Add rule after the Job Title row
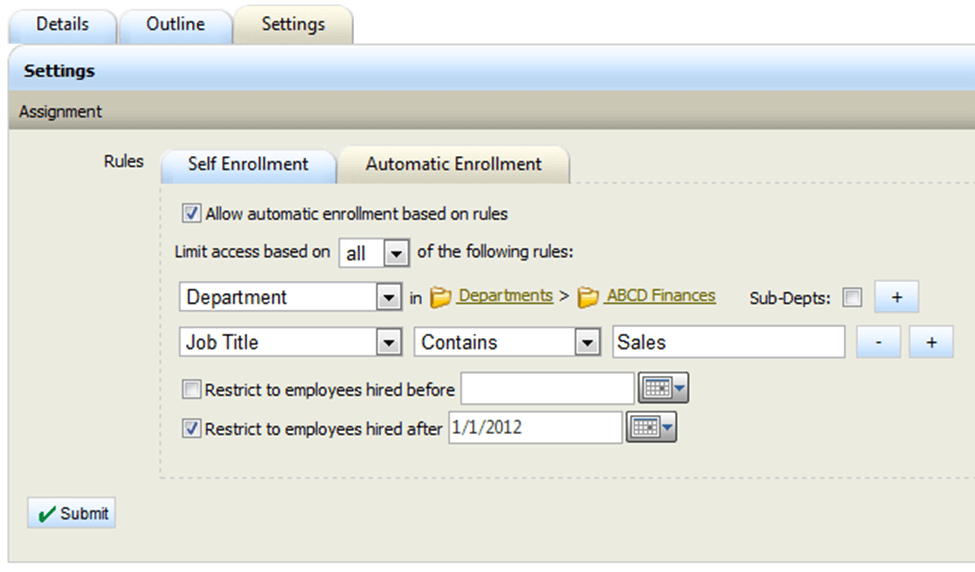The width and height of the screenshot is (975, 572). click(x=931, y=342)
